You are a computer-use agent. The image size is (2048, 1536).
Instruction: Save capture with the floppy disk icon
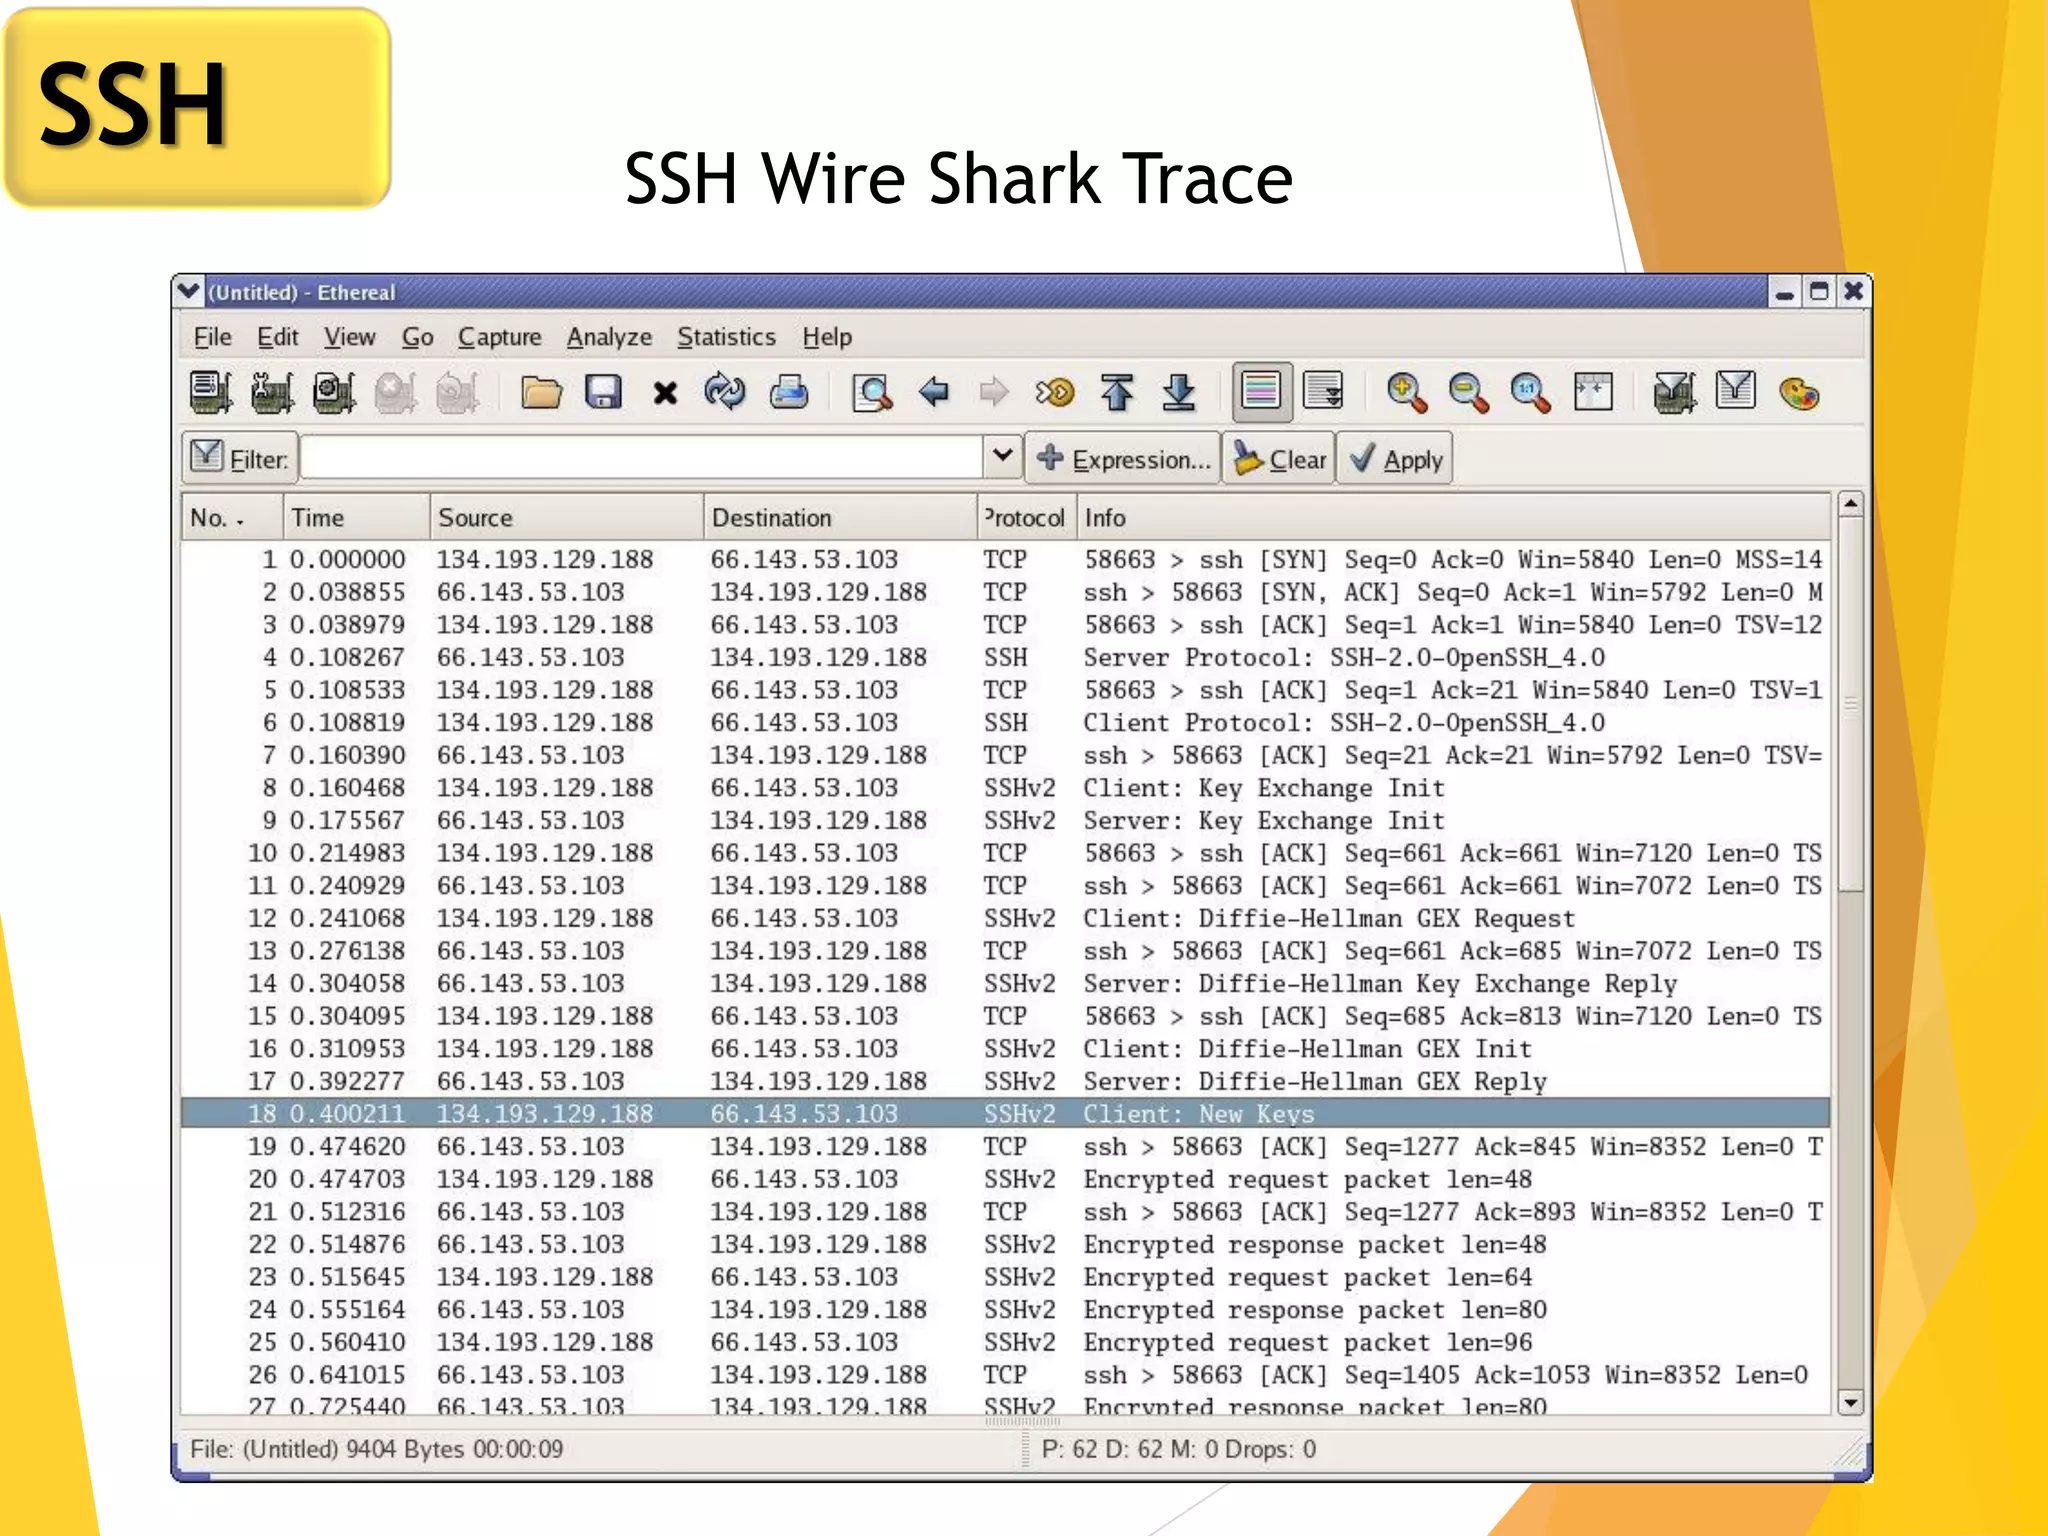[603, 392]
